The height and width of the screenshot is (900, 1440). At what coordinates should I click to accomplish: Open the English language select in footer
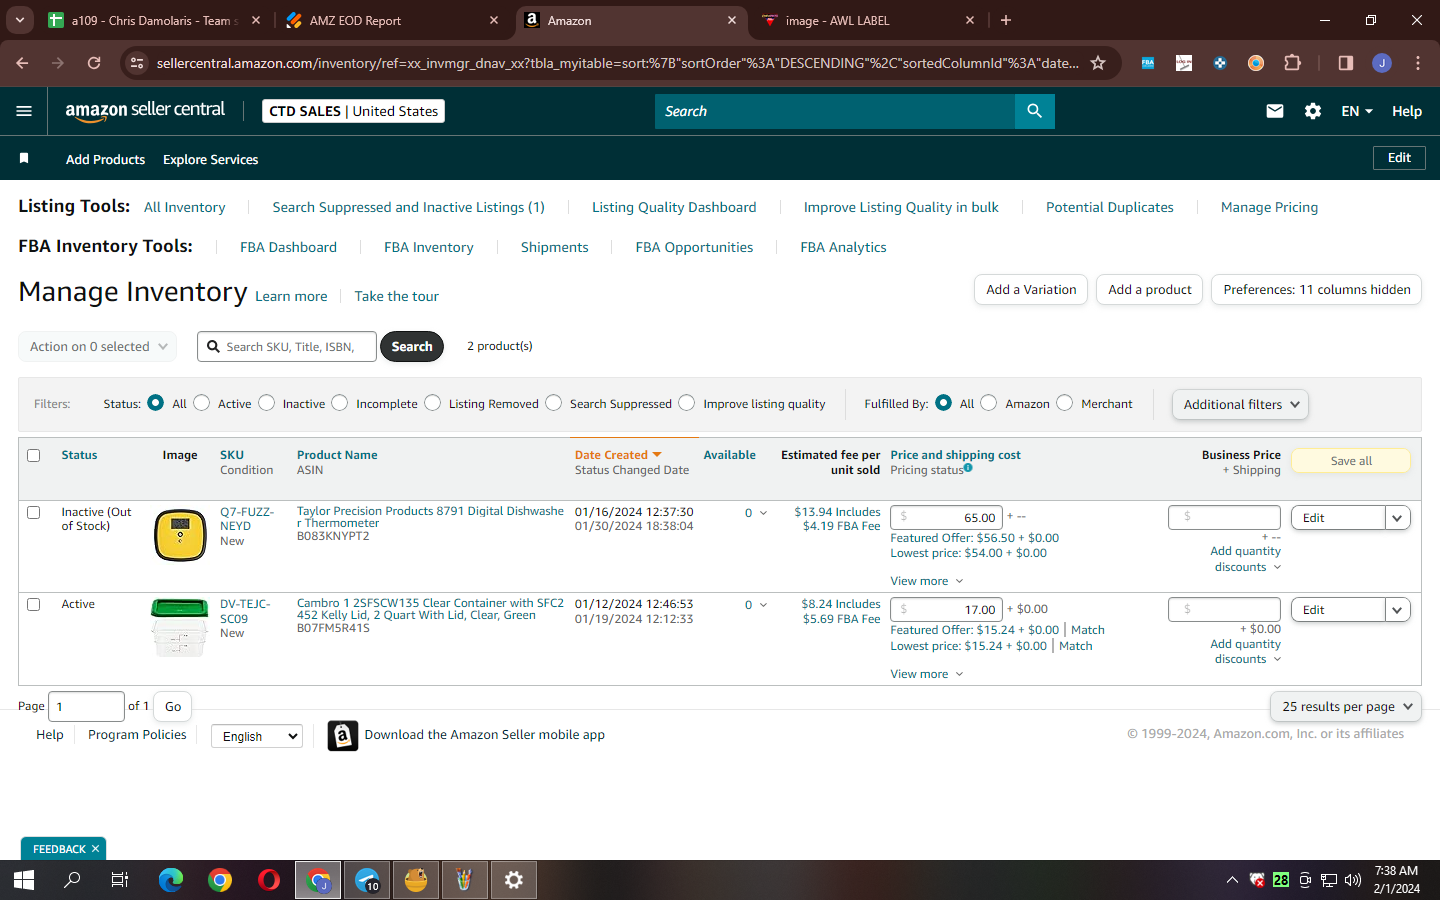pos(256,736)
